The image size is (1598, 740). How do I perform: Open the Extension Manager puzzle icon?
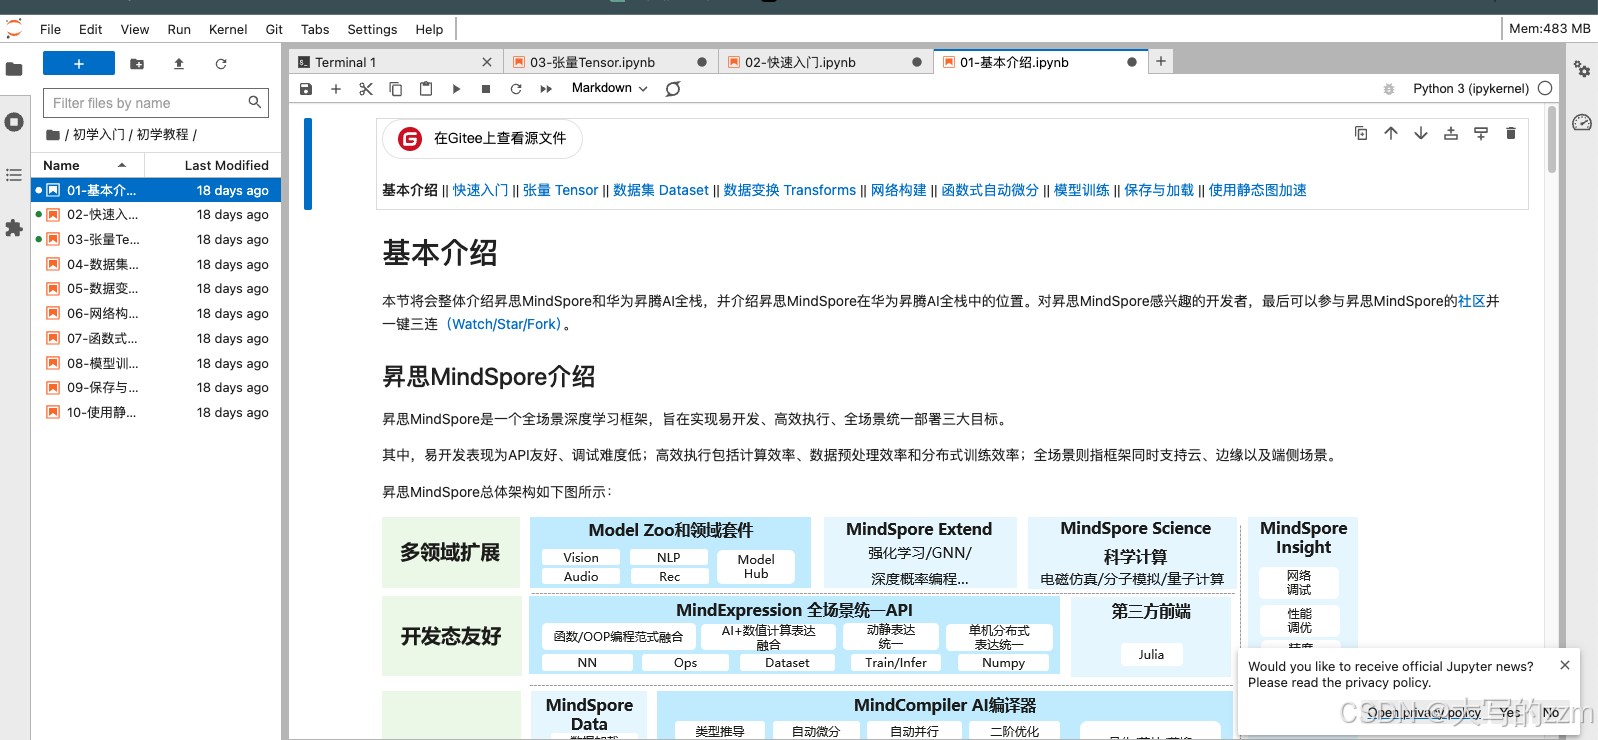[x=14, y=228]
